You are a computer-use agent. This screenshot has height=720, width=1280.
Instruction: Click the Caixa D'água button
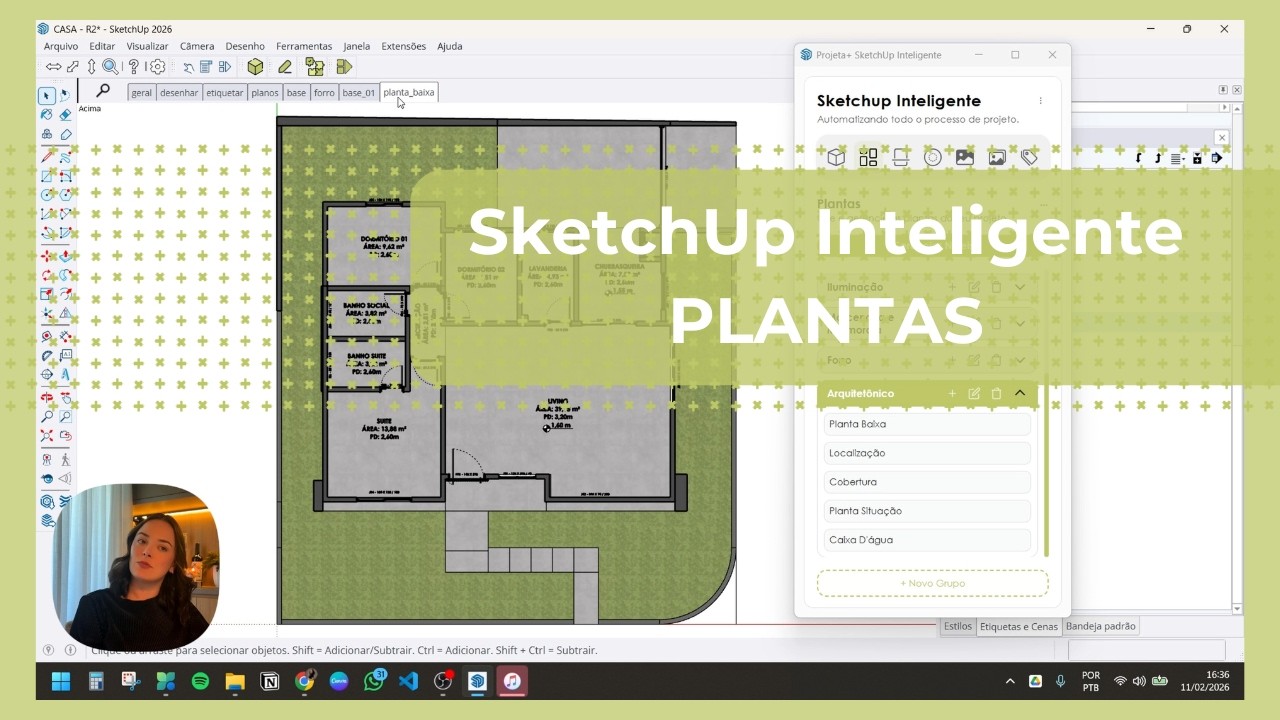click(x=927, y=540)
